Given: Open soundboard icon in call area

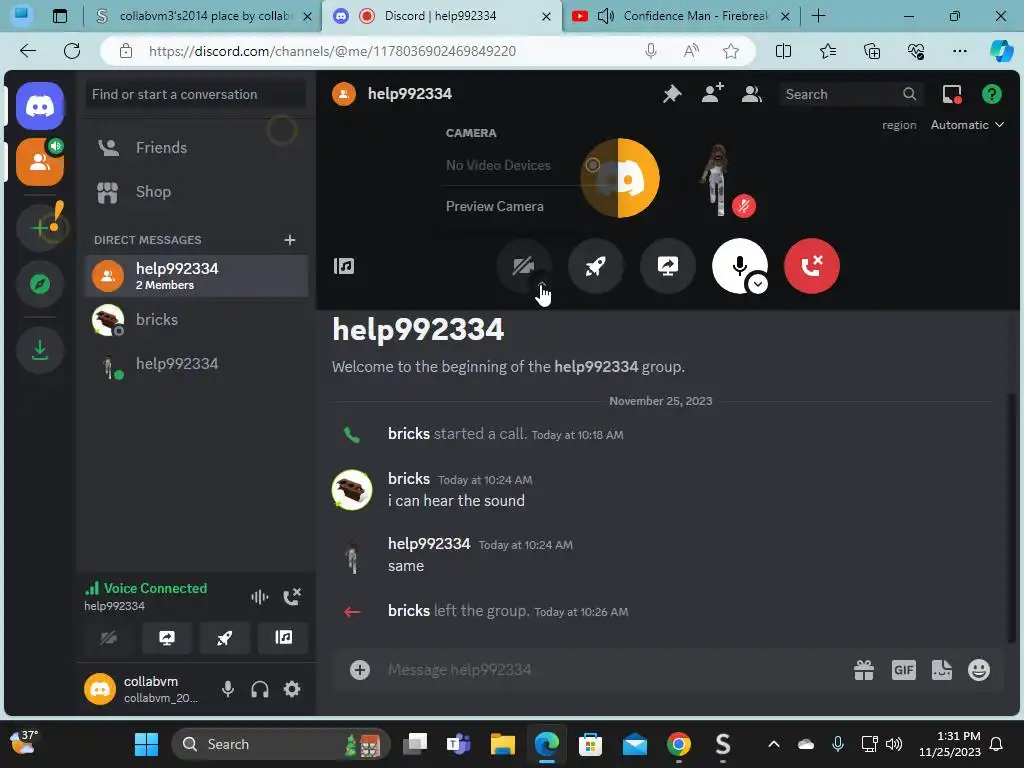Looking at the screenshot, I should [344, 266].
